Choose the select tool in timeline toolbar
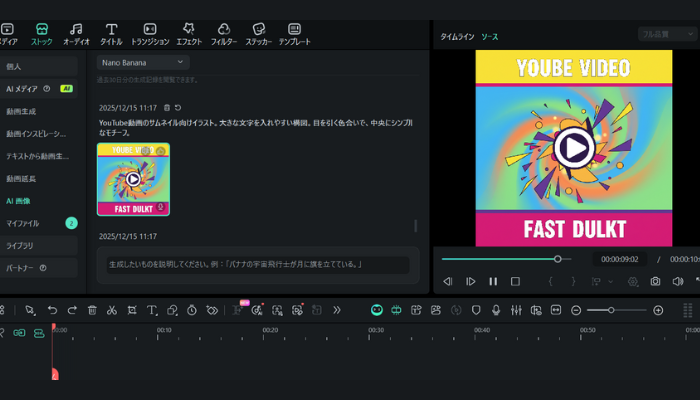 coord(30,310)
